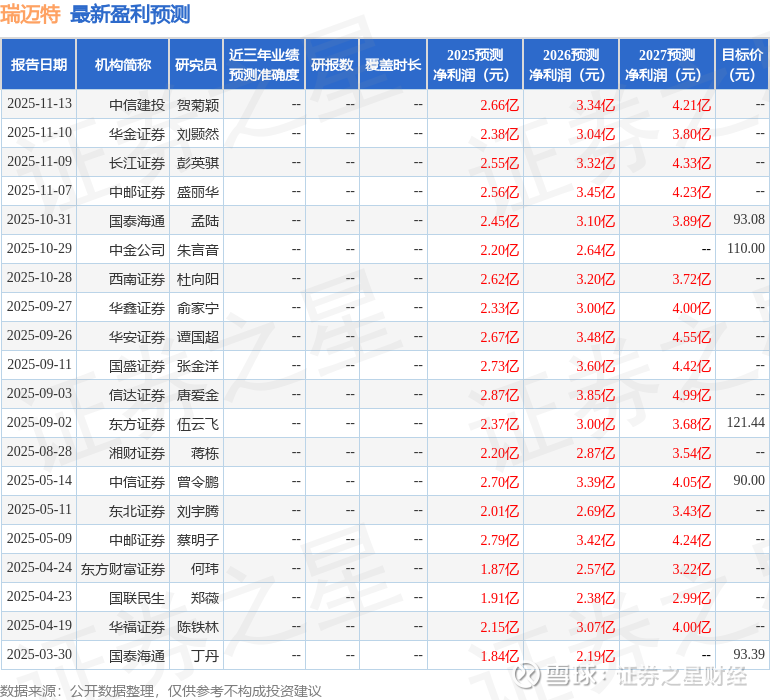Click target price 110.00
Screen dimensions: 770x700
tap(746, 249)
